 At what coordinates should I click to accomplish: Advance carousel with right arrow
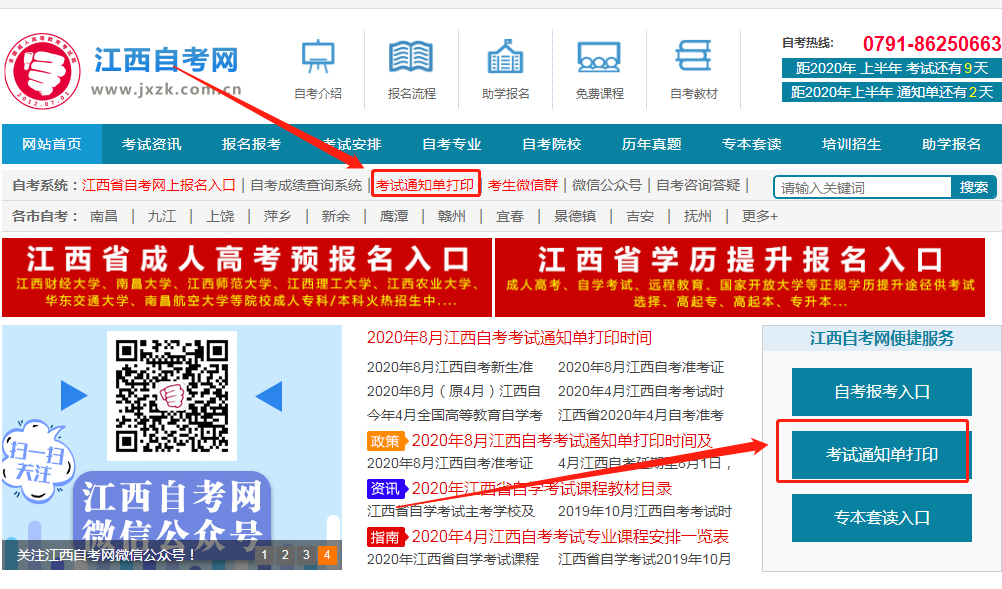click(268, 396)
